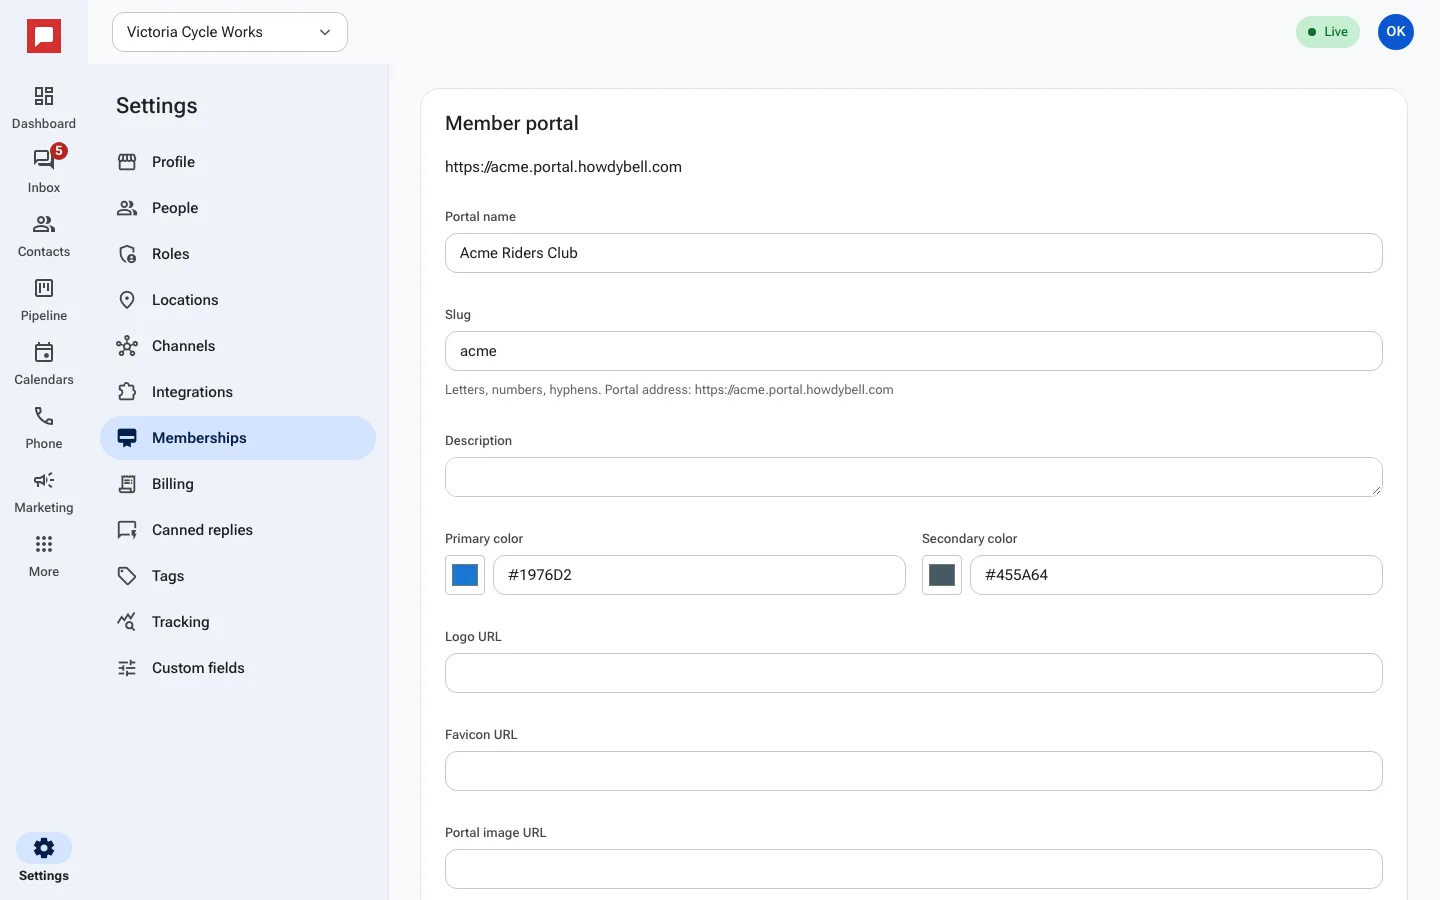
Task: Open the Pipeline board icon
Action: [x=44, y=288]
